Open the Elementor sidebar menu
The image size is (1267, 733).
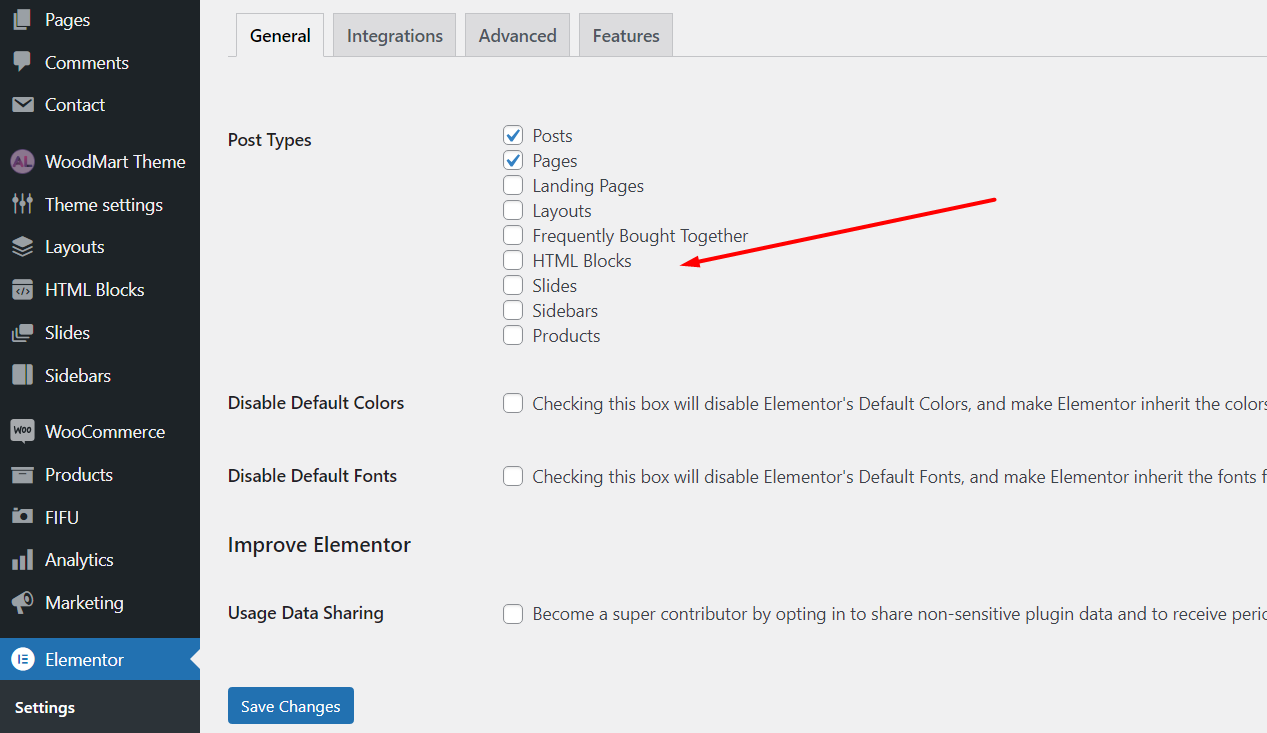[100, 659]
